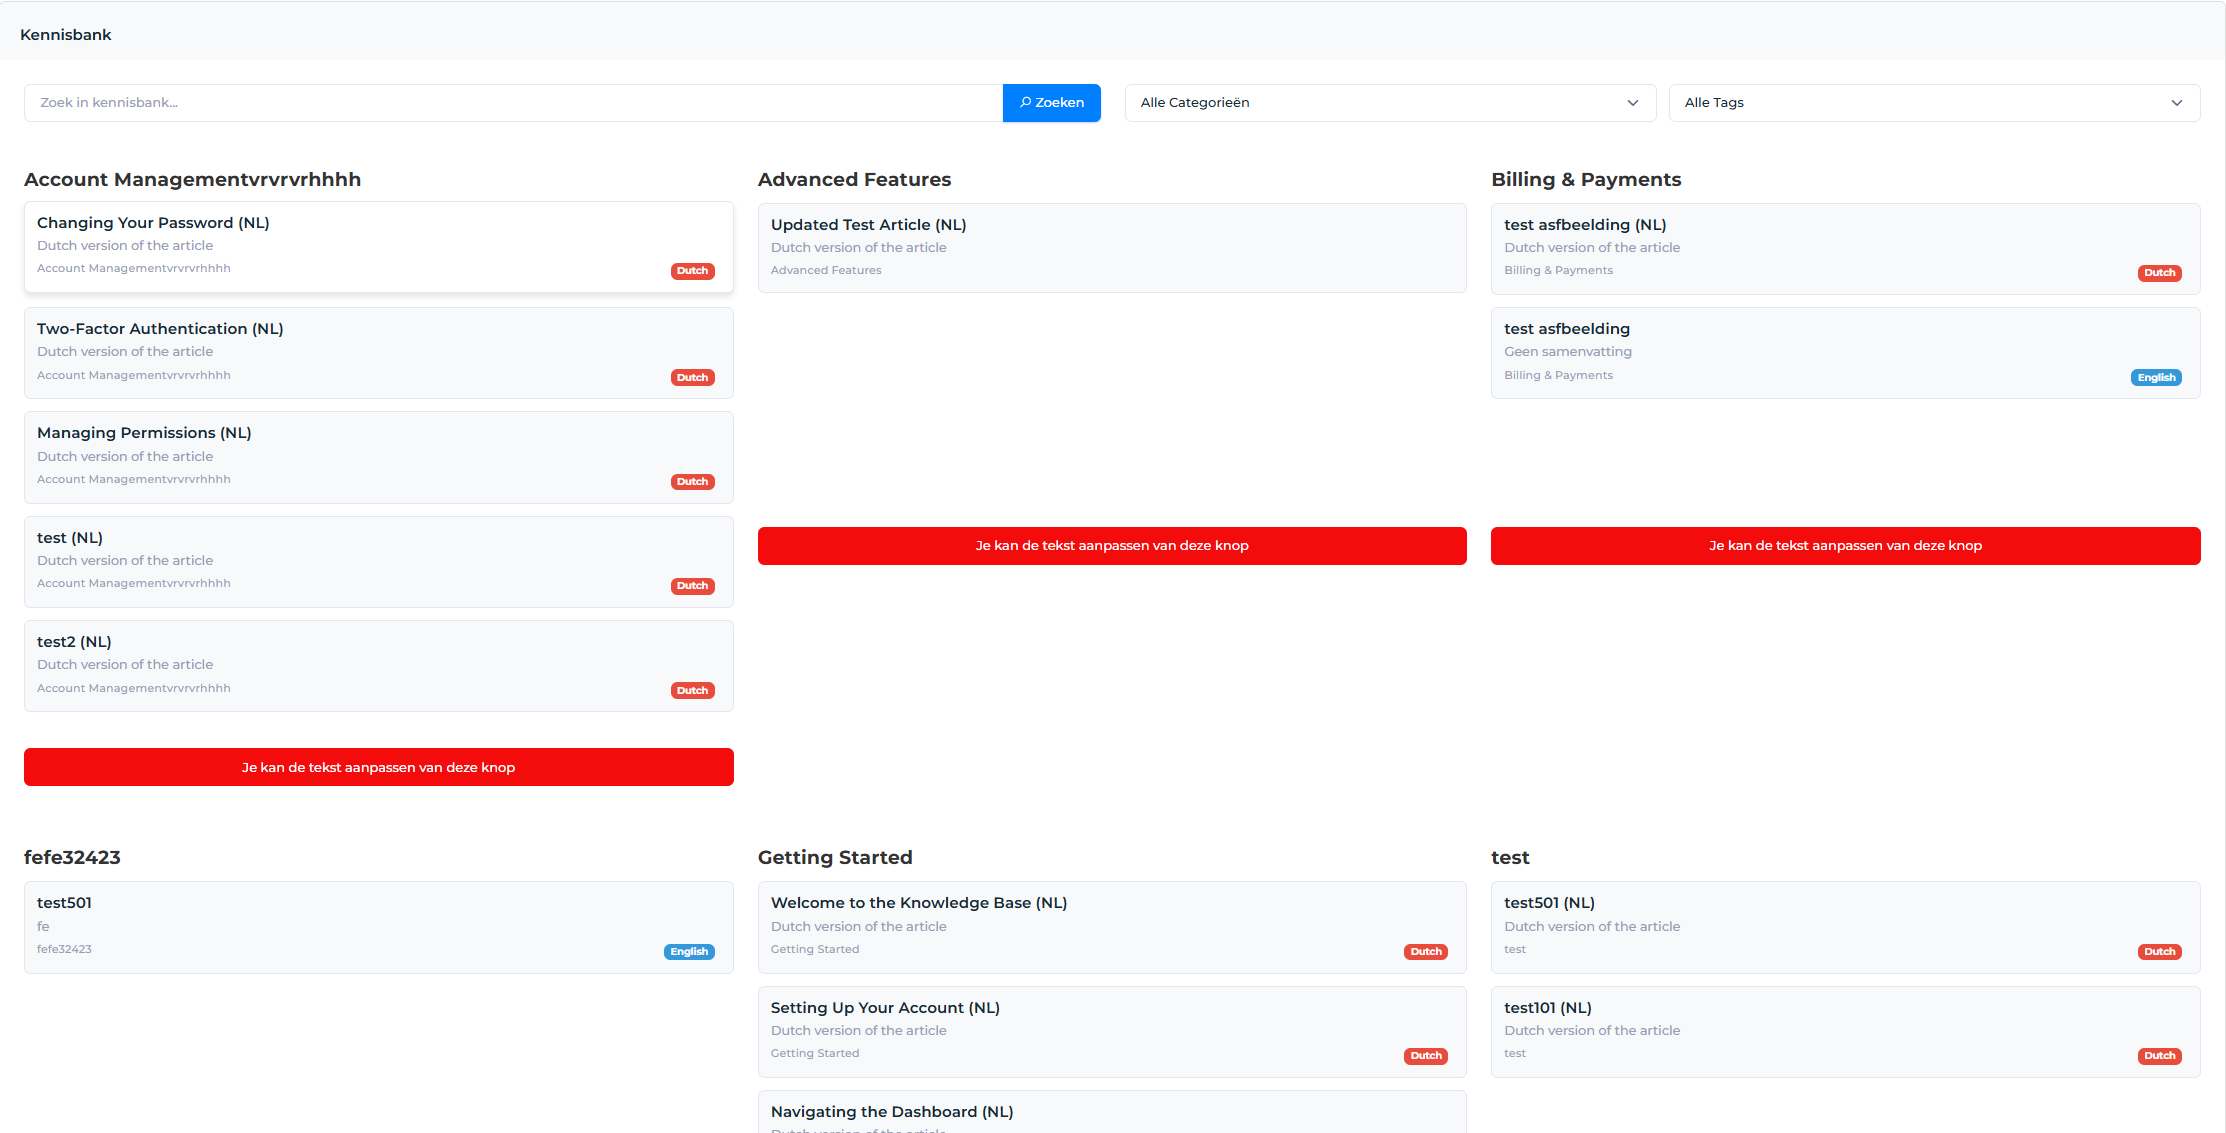The image size is (2226, 1133).
Task: Click the chevron on Alle Categorieën
Action: pyautogui.click(x=1633, y=102)
